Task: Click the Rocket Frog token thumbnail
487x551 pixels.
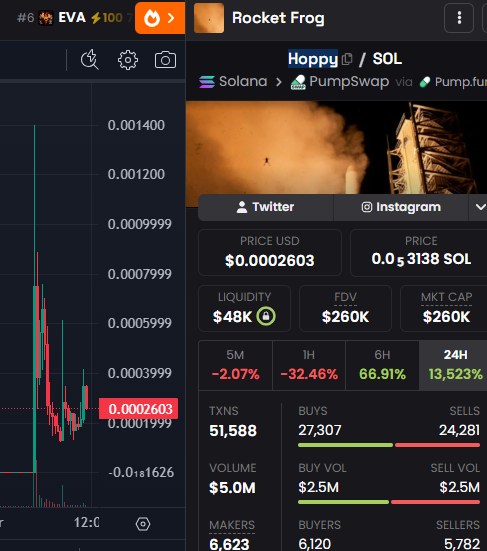Action: point(209,18)
